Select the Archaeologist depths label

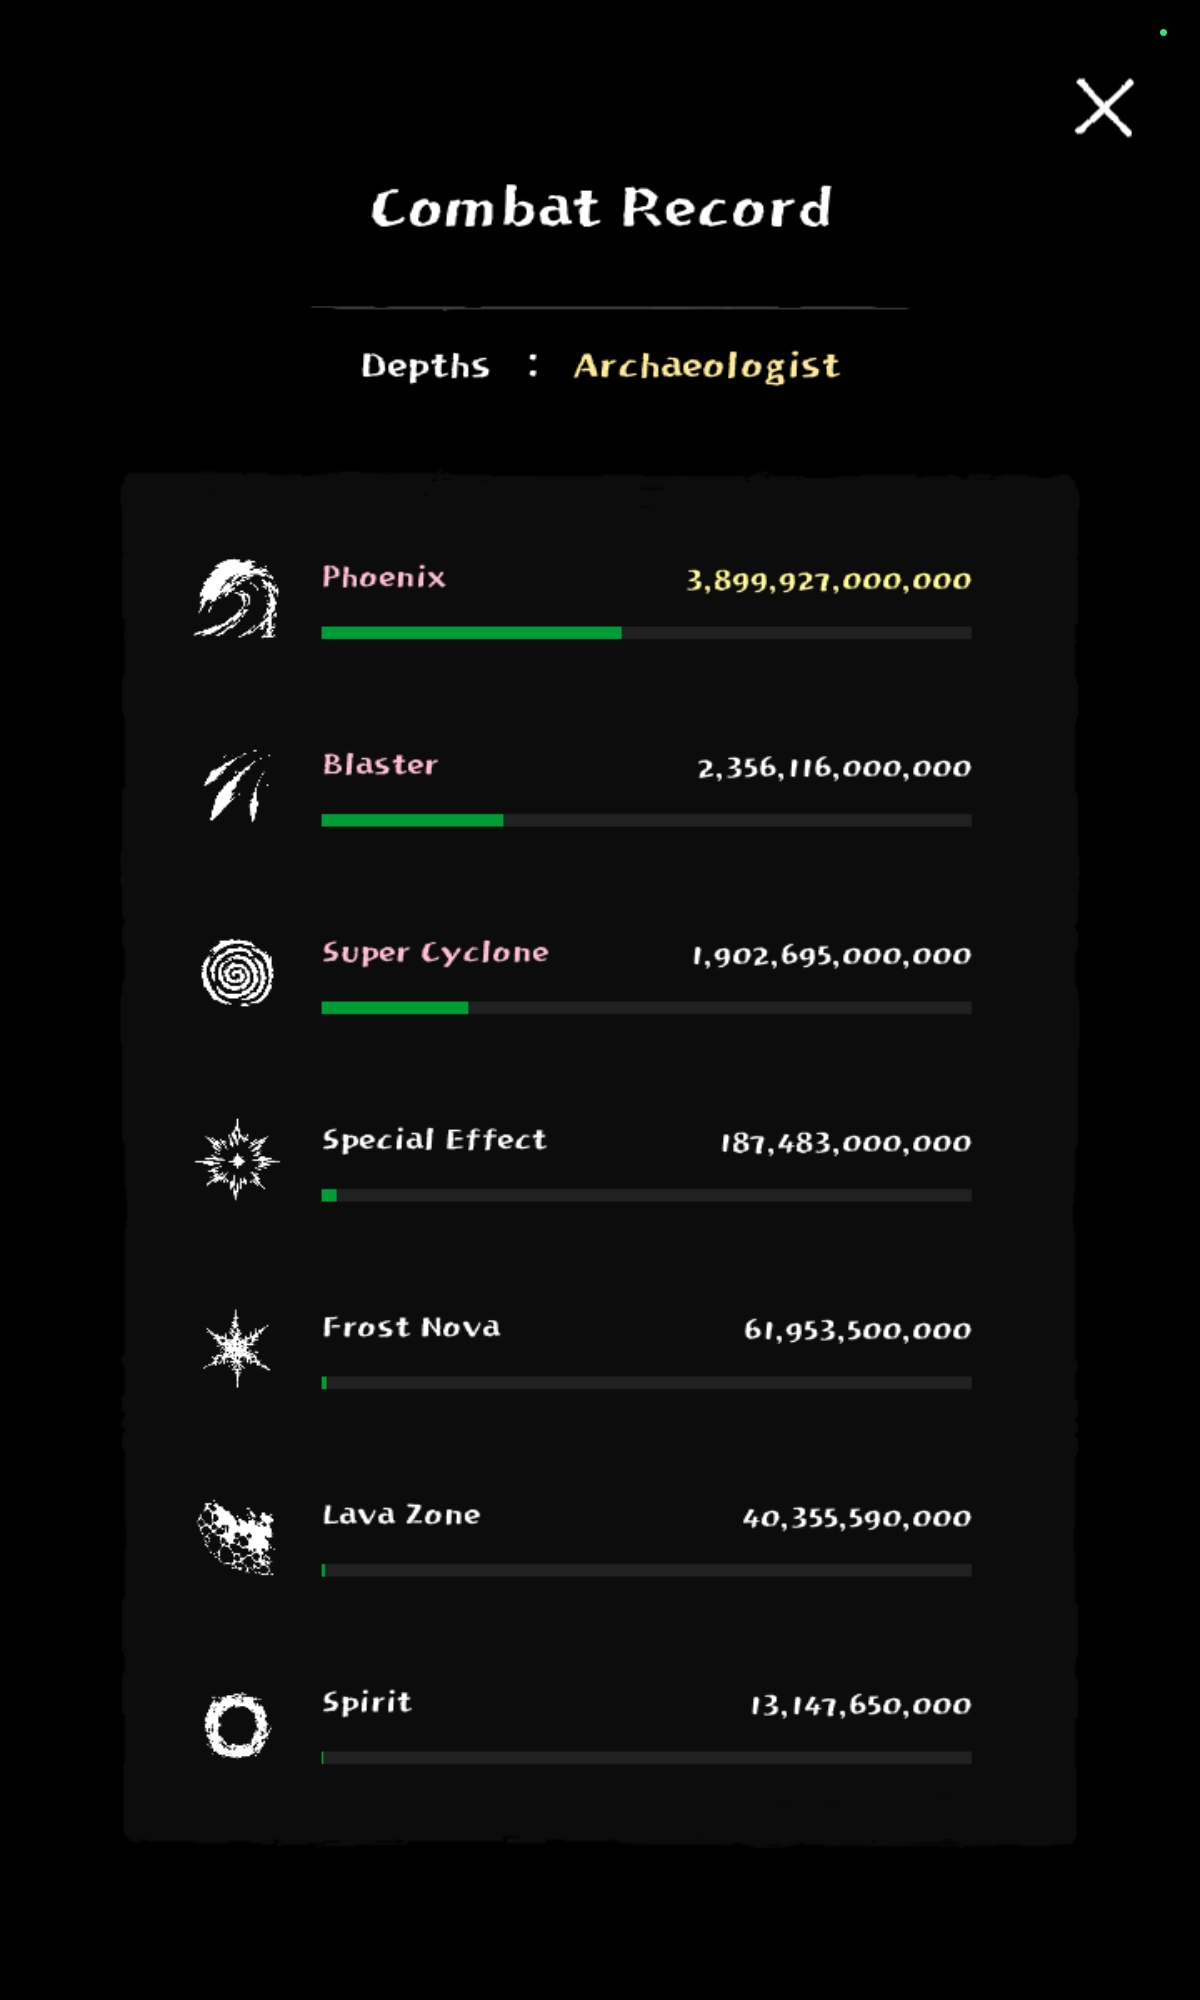coord(706,366)
